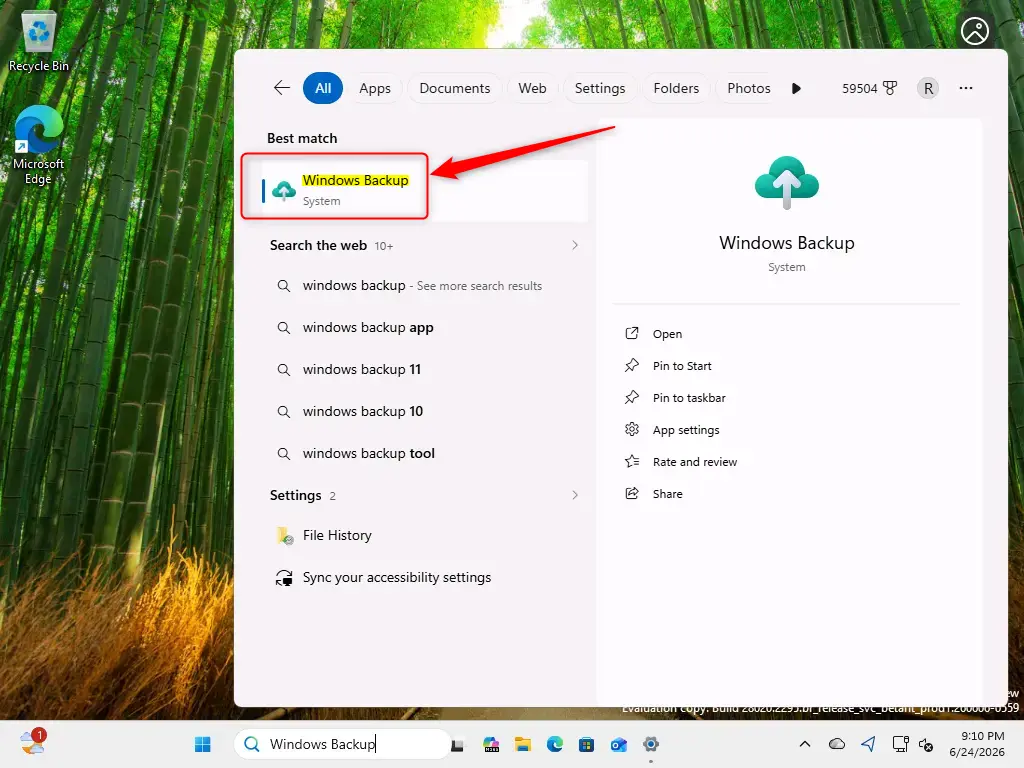The image size is (1024, 768).
Task: Open the weather widget with notification badge
Action: (32, 743)
